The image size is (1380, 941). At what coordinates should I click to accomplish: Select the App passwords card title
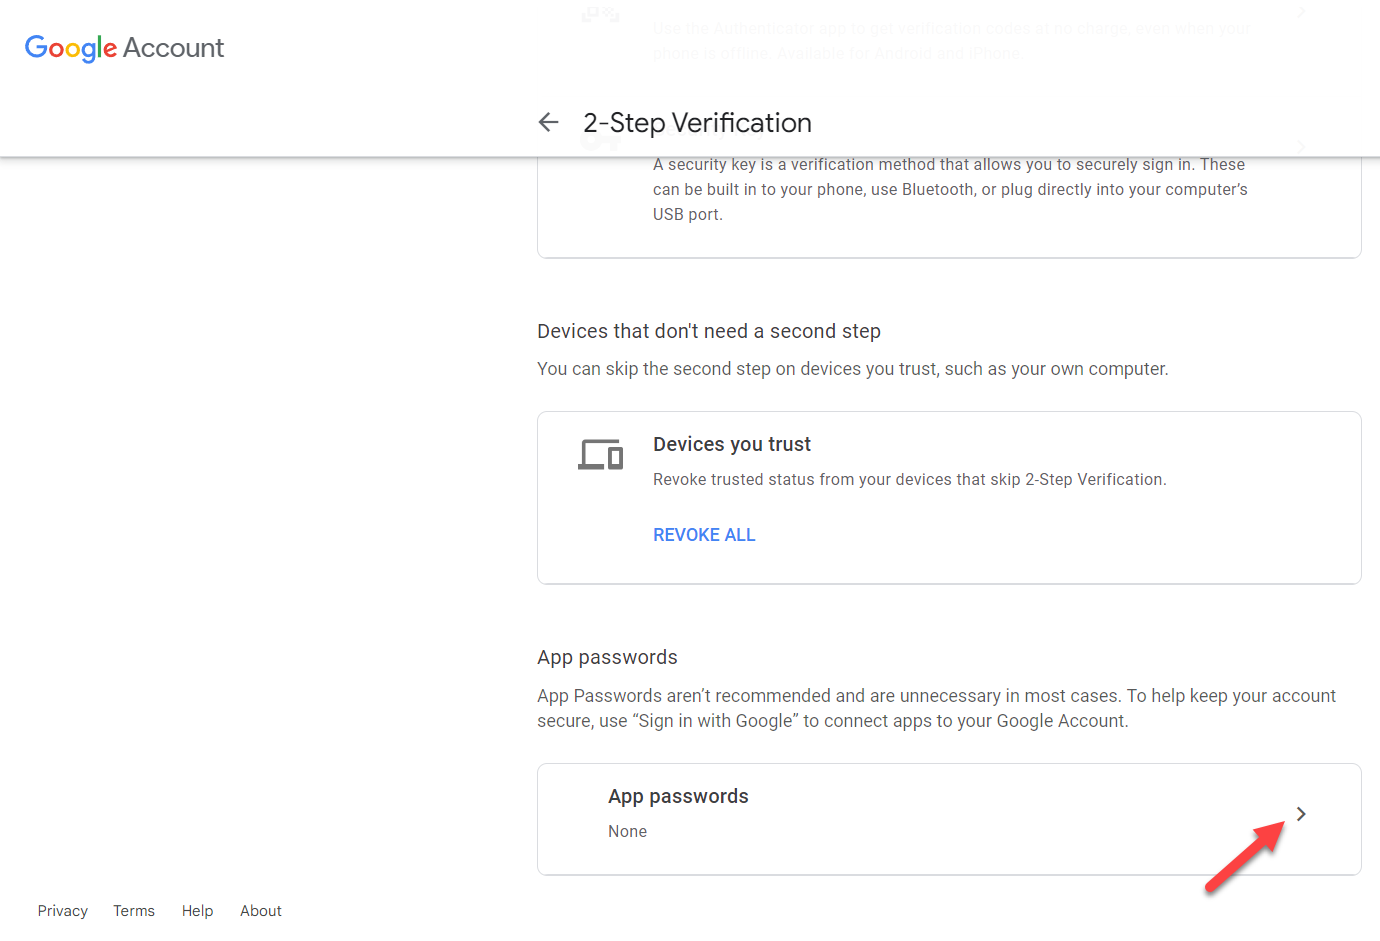click(678, 796)
